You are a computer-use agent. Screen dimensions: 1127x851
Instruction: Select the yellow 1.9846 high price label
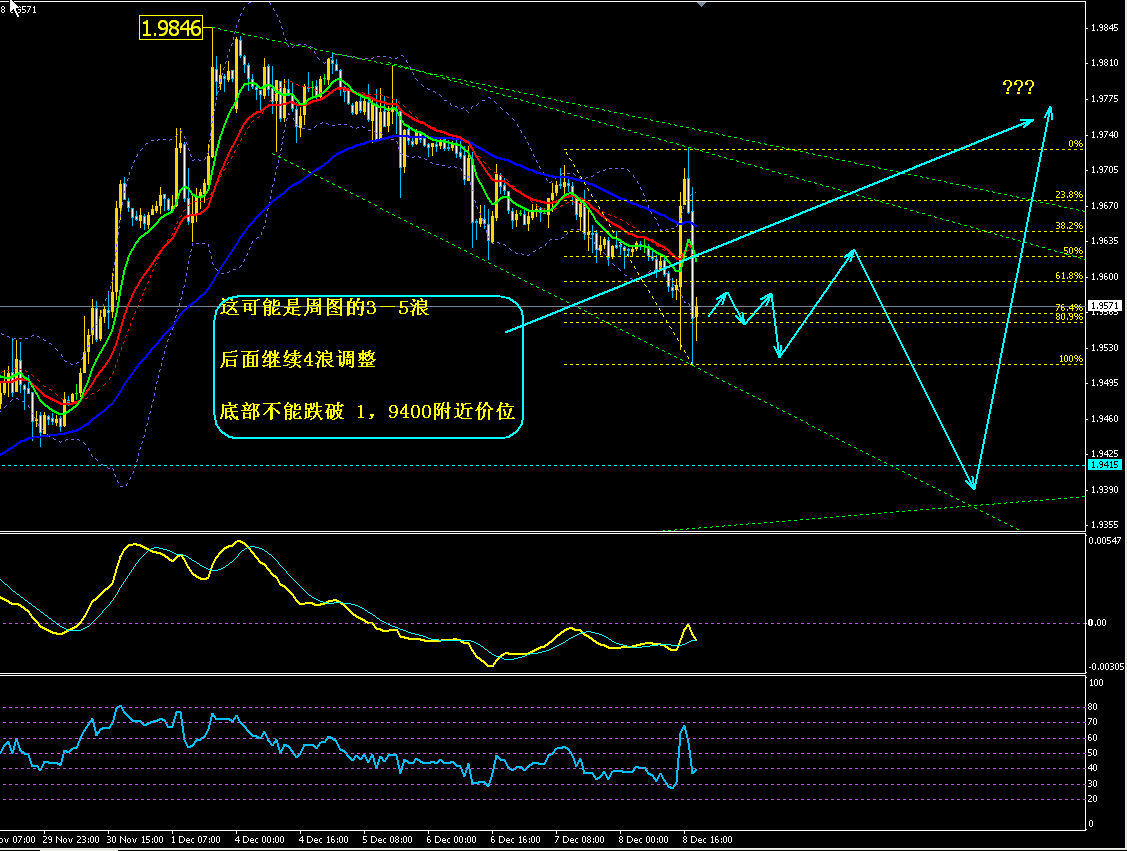pyautogui.click(x=171, y=28)
